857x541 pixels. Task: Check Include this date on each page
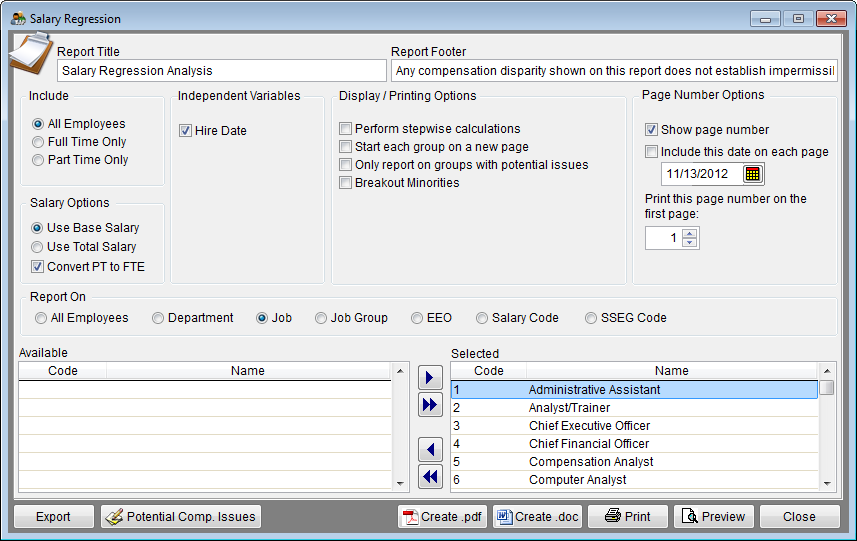coord(651,151)
